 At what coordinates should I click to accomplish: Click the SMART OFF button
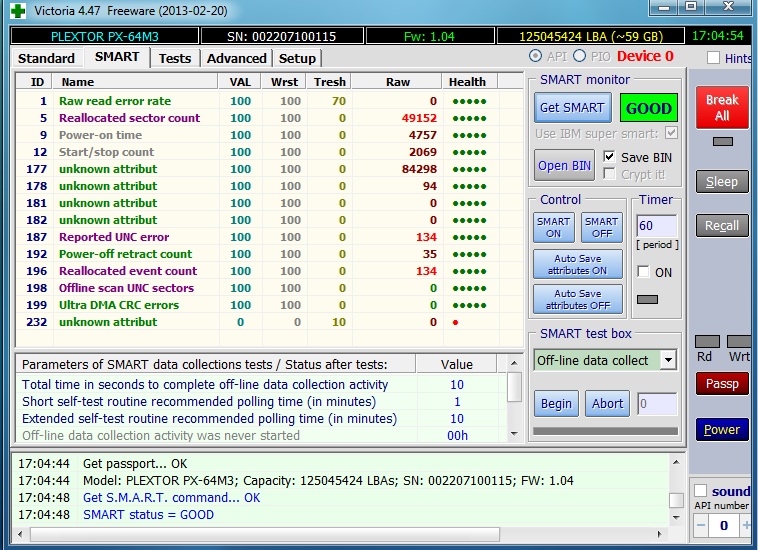(x=601, y=227)
